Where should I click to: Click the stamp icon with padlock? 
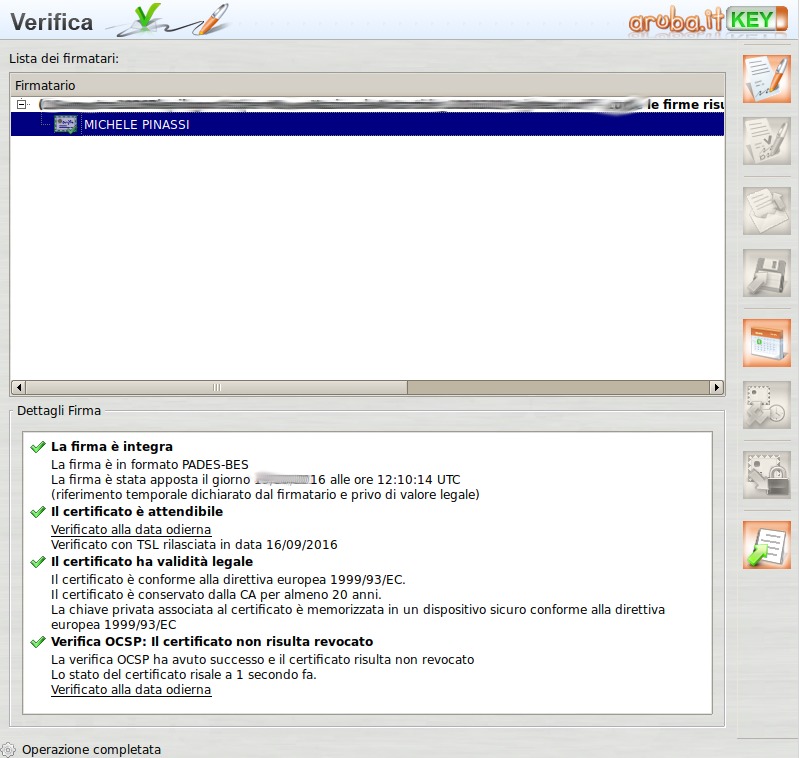point(766,475)
